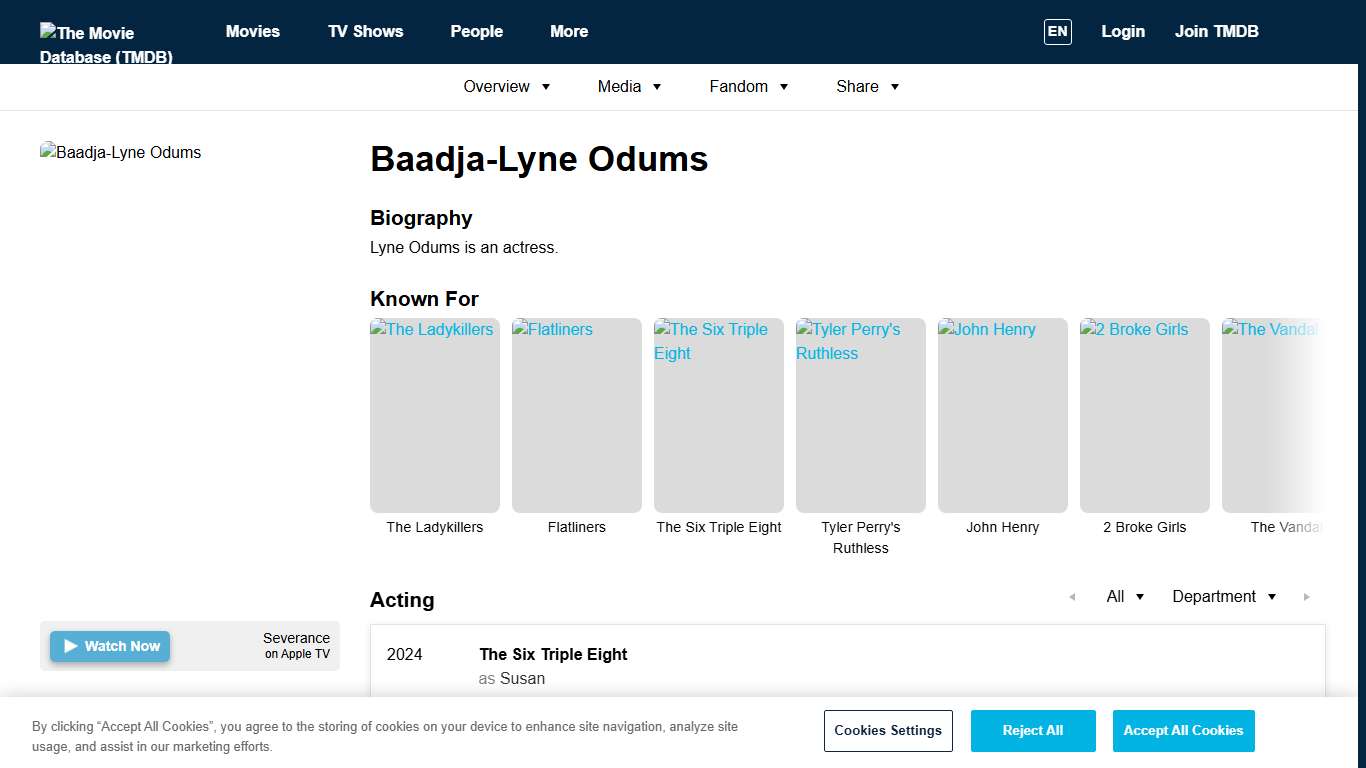This screenshot has width=1366, height=768.
Task: Select TV Shows in the navigation bar
Action: point(365,31)
